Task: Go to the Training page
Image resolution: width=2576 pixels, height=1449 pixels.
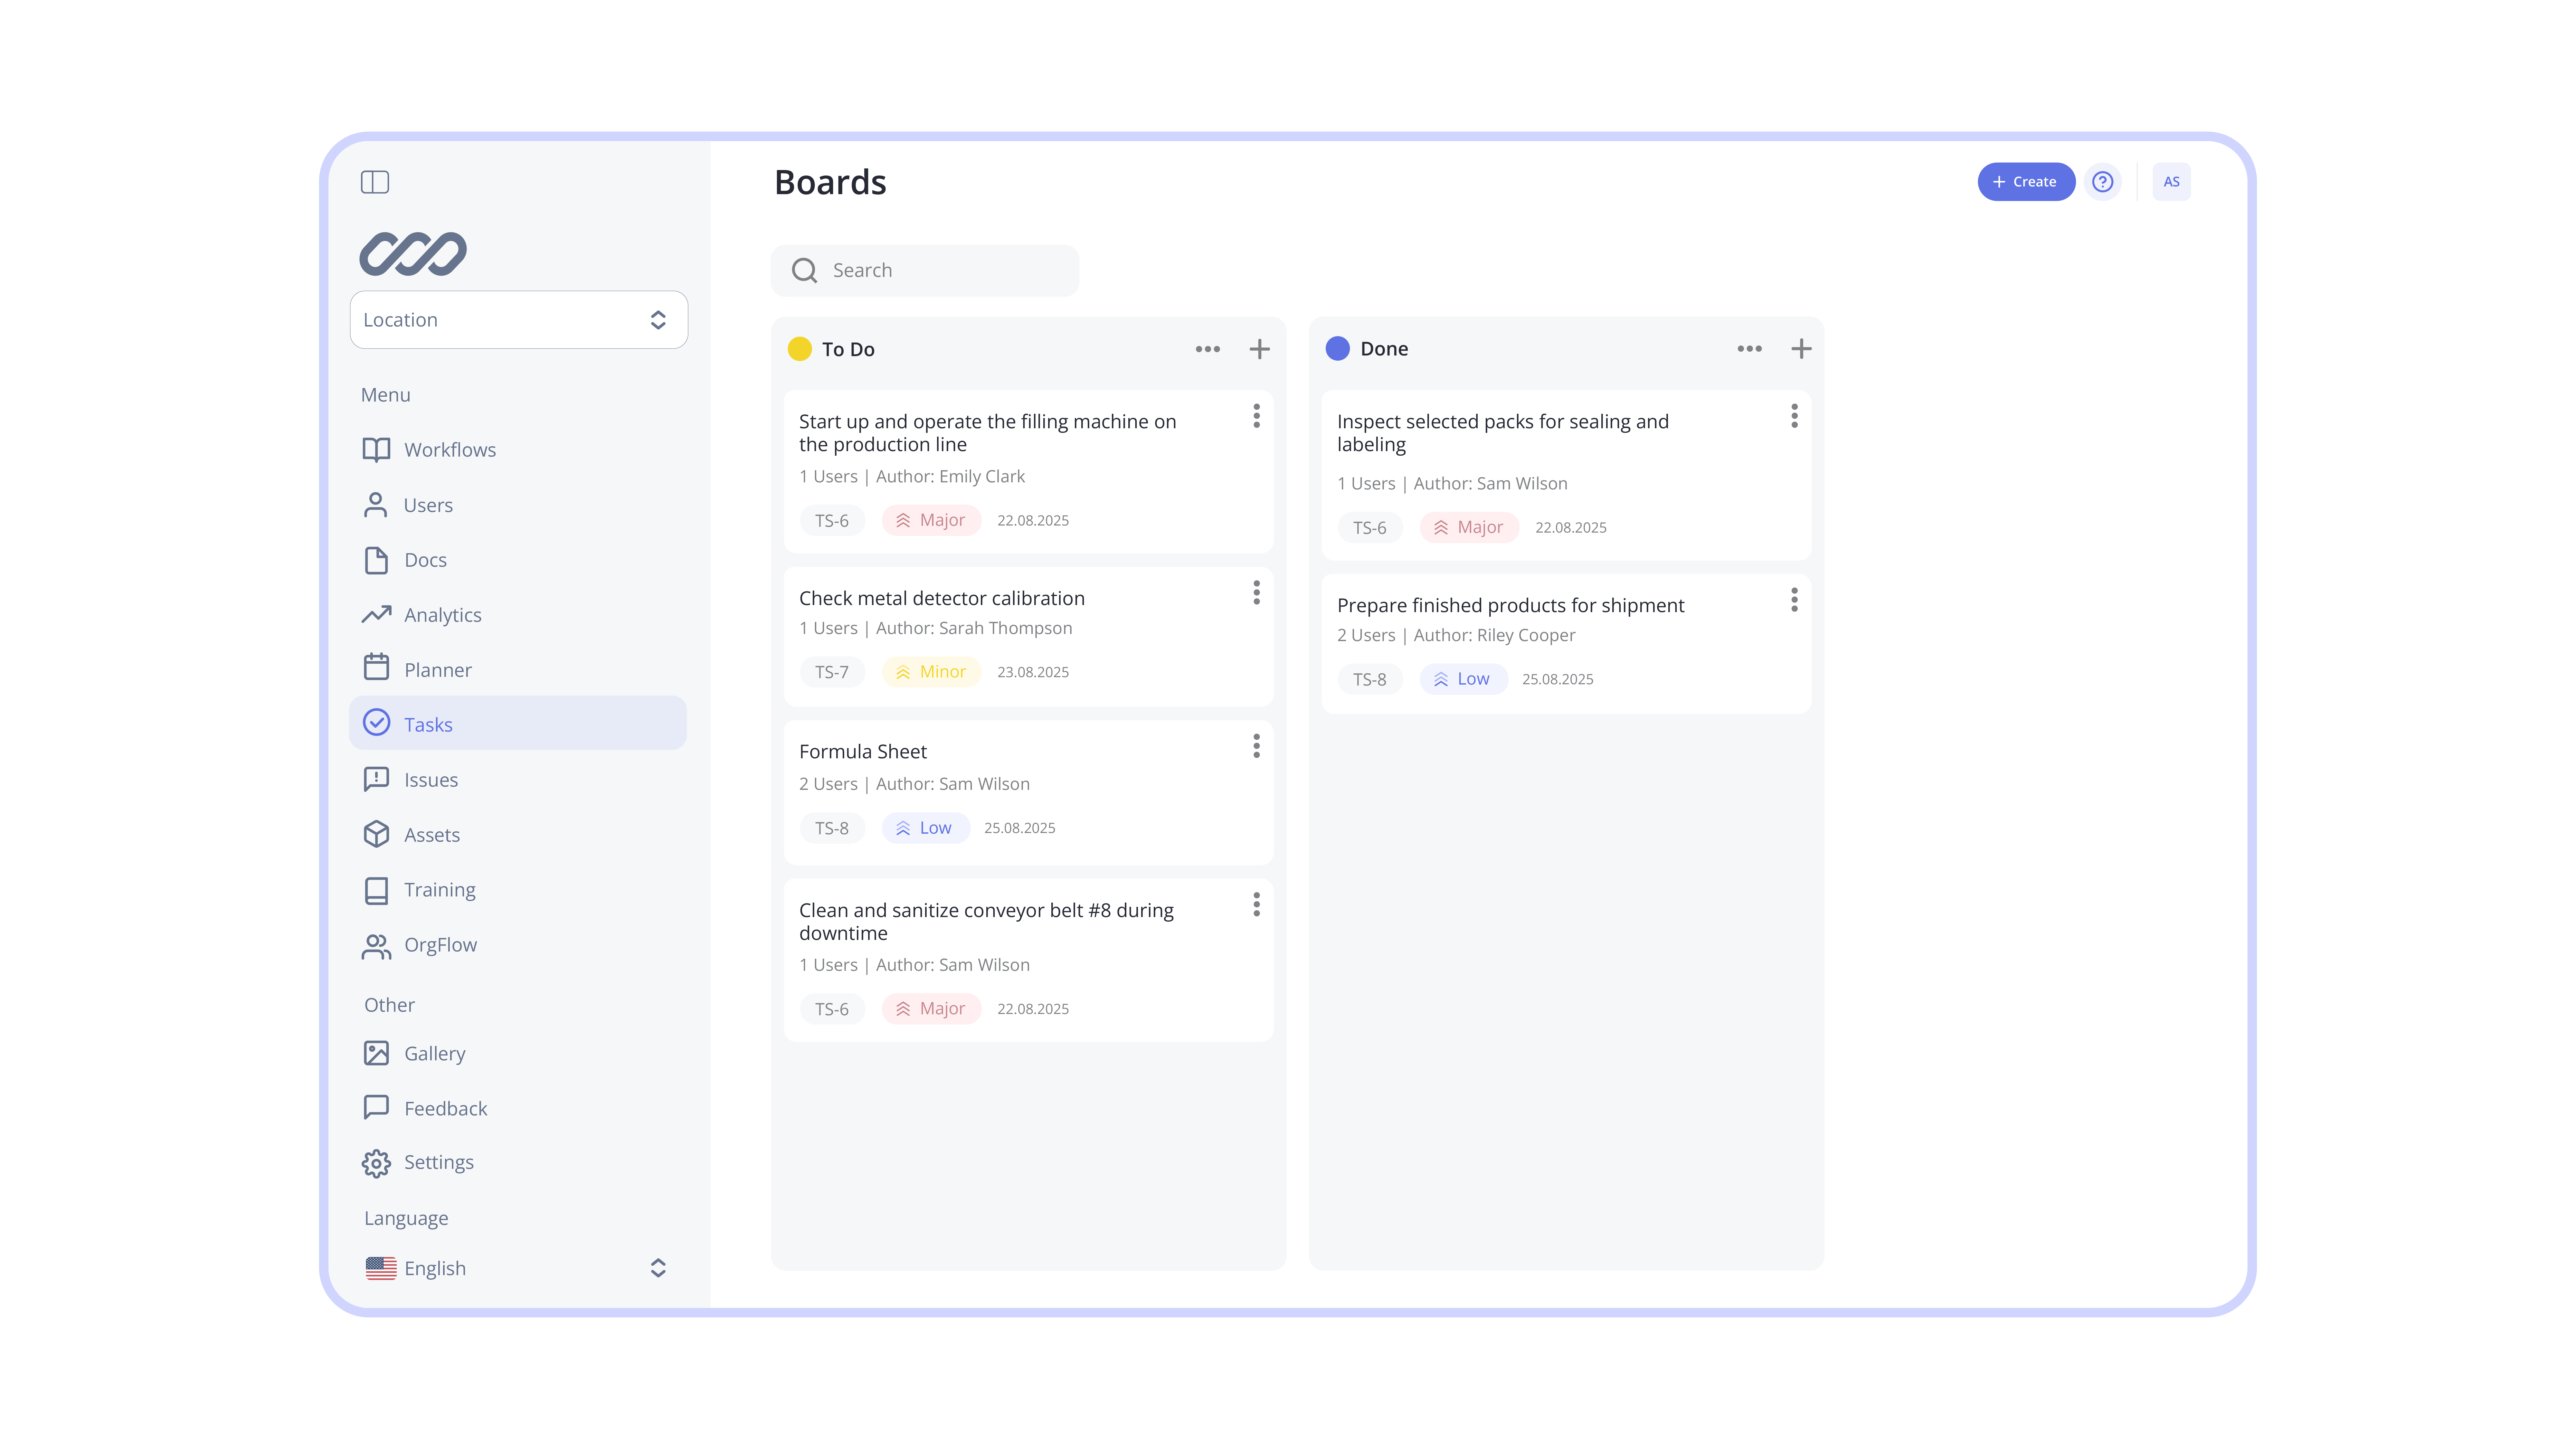Action: click(x=518, y=890)
